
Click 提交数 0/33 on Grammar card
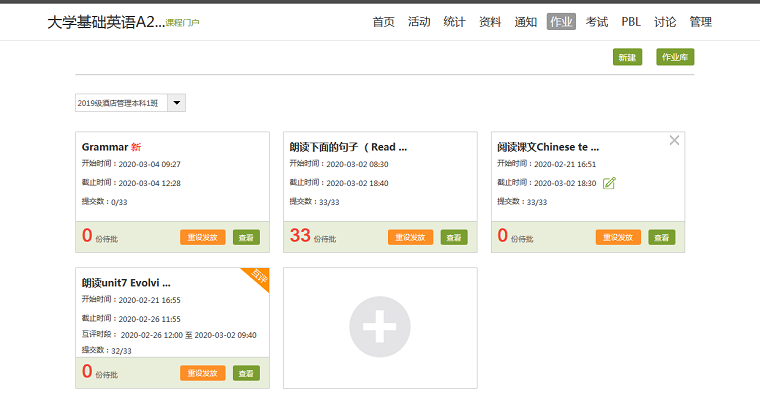pyautogui.click(x=104, y=202)
